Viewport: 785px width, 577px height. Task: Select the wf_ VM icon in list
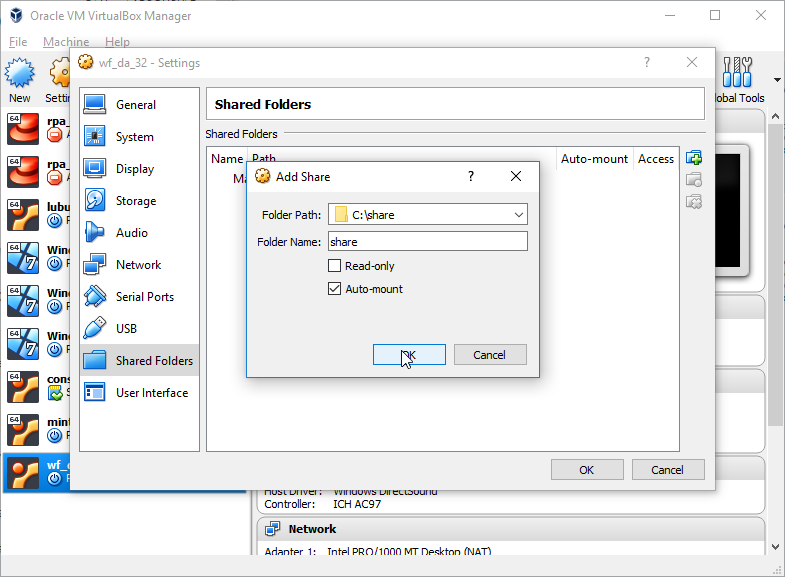(x=23, y=473)
